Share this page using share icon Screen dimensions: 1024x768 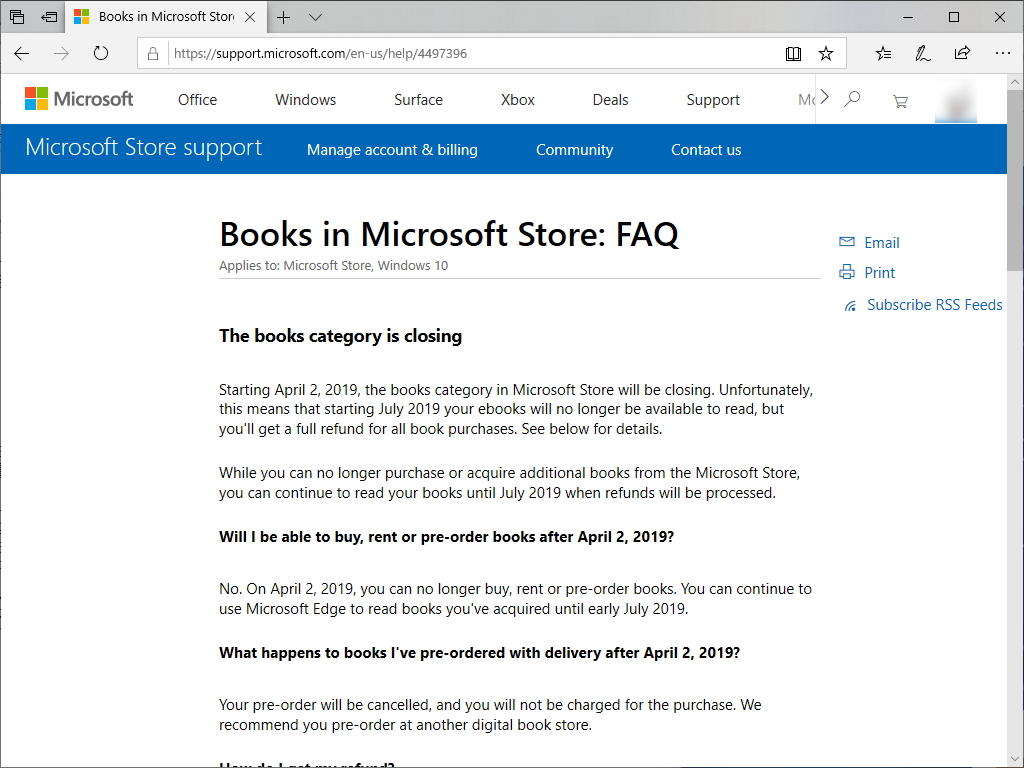962,54
